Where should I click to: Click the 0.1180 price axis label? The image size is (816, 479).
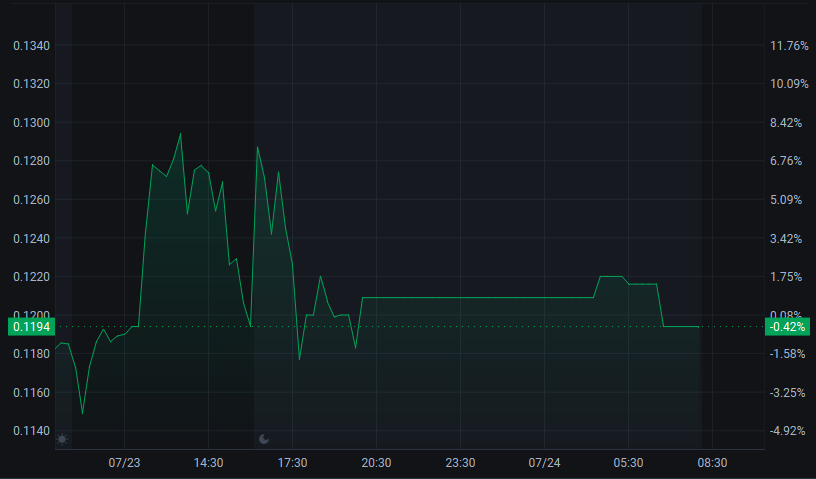31,354
